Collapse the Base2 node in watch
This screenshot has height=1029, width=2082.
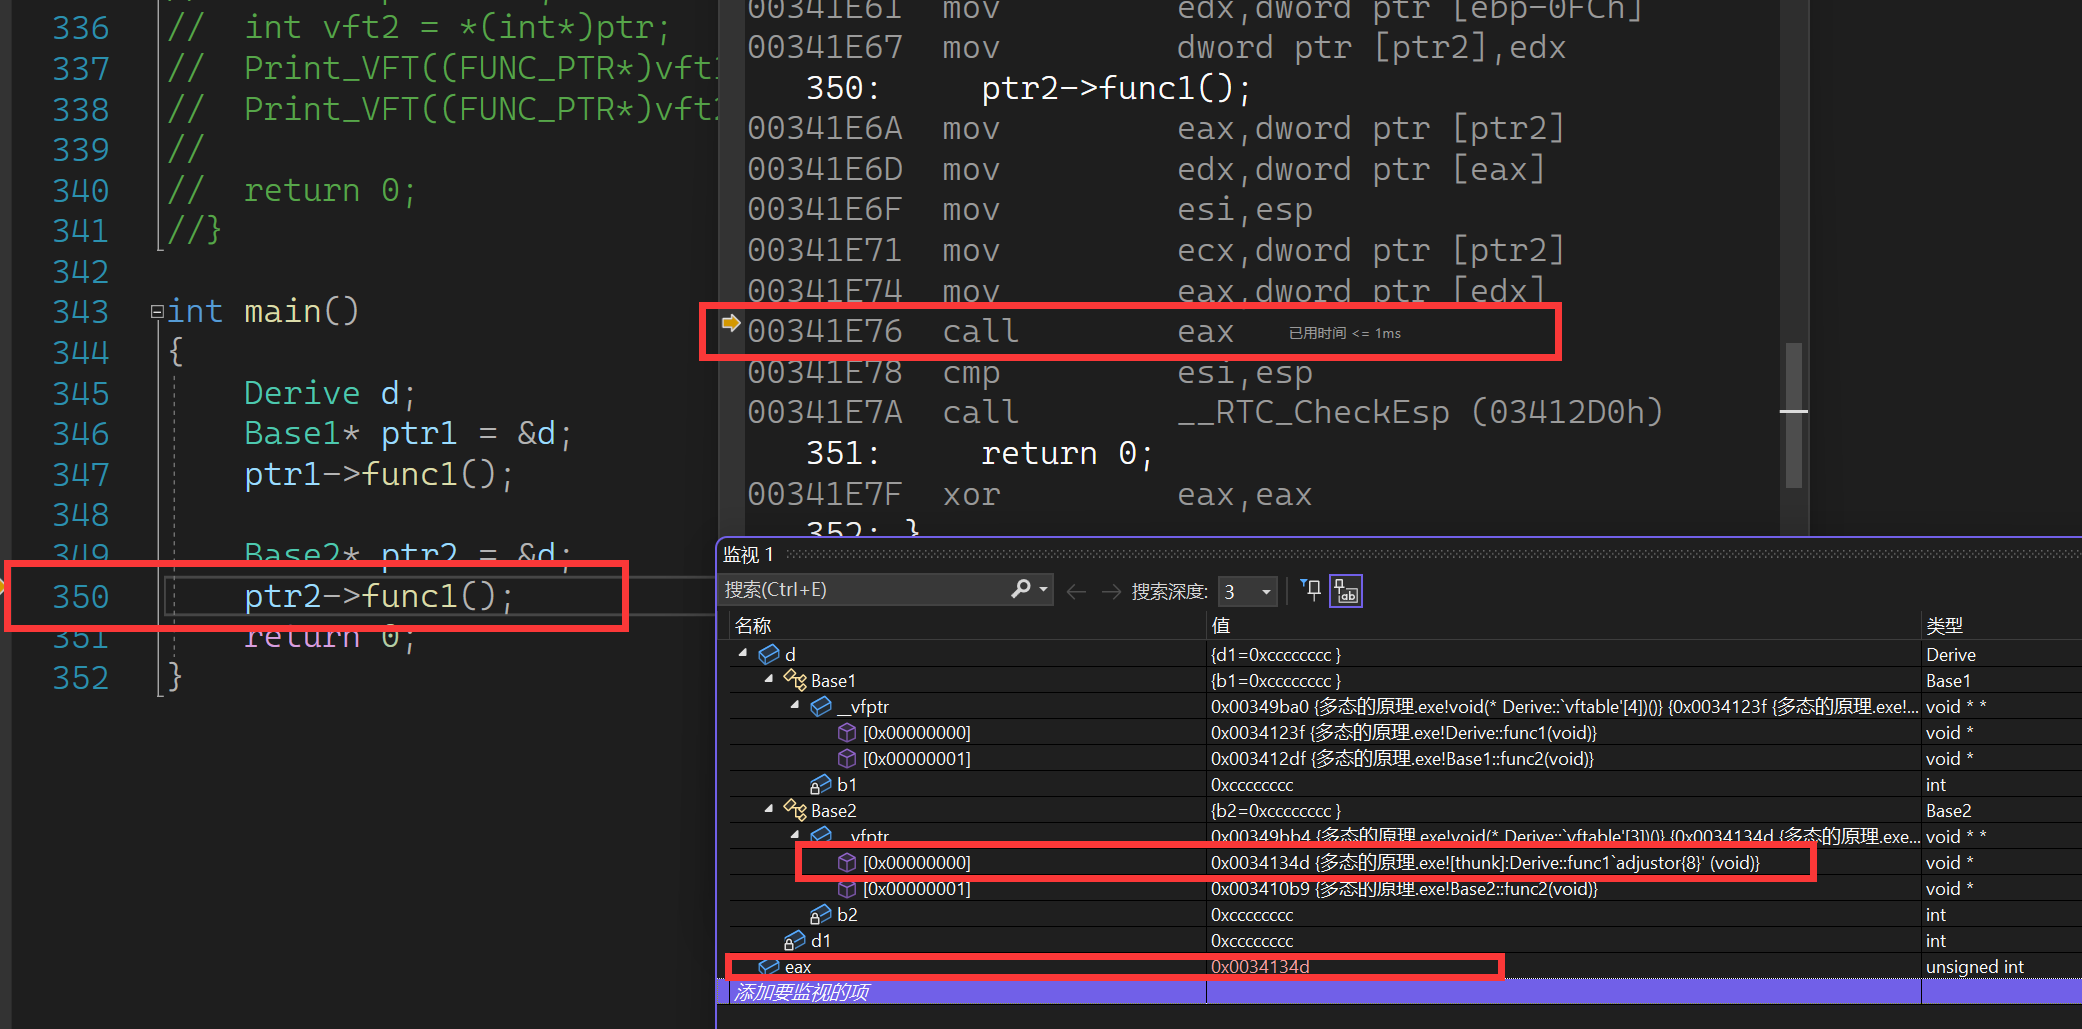click(769, 809)
